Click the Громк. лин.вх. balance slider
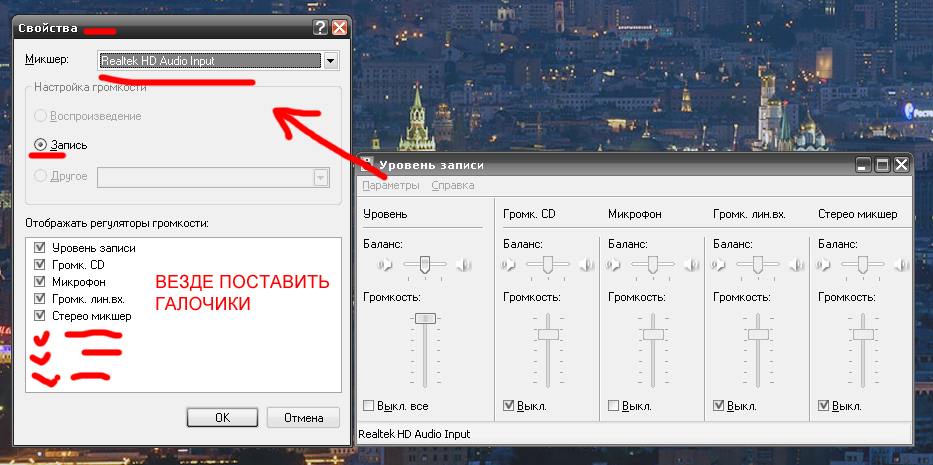This screenshot has height=465, width=933. click(757, 264)
